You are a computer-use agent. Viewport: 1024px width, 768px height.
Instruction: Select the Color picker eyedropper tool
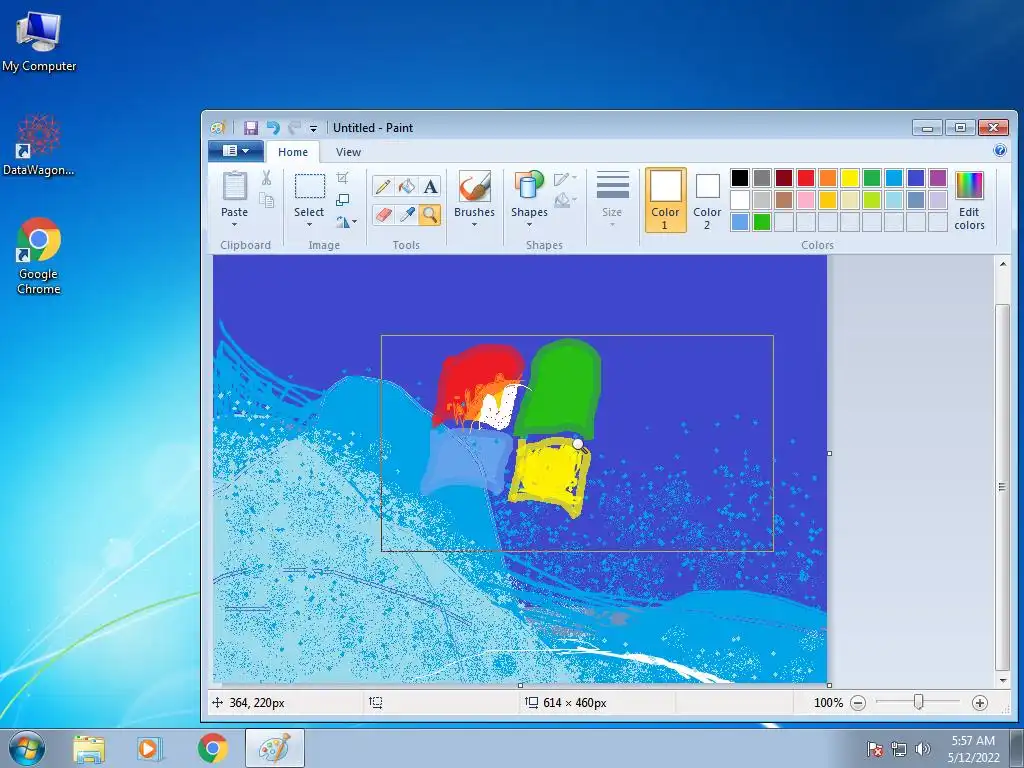point(406,214)
